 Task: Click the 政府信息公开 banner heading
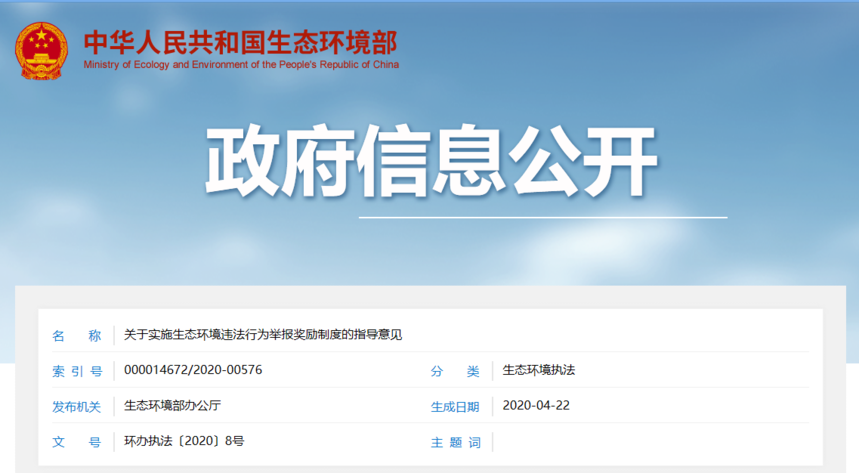tap(431, 161)
